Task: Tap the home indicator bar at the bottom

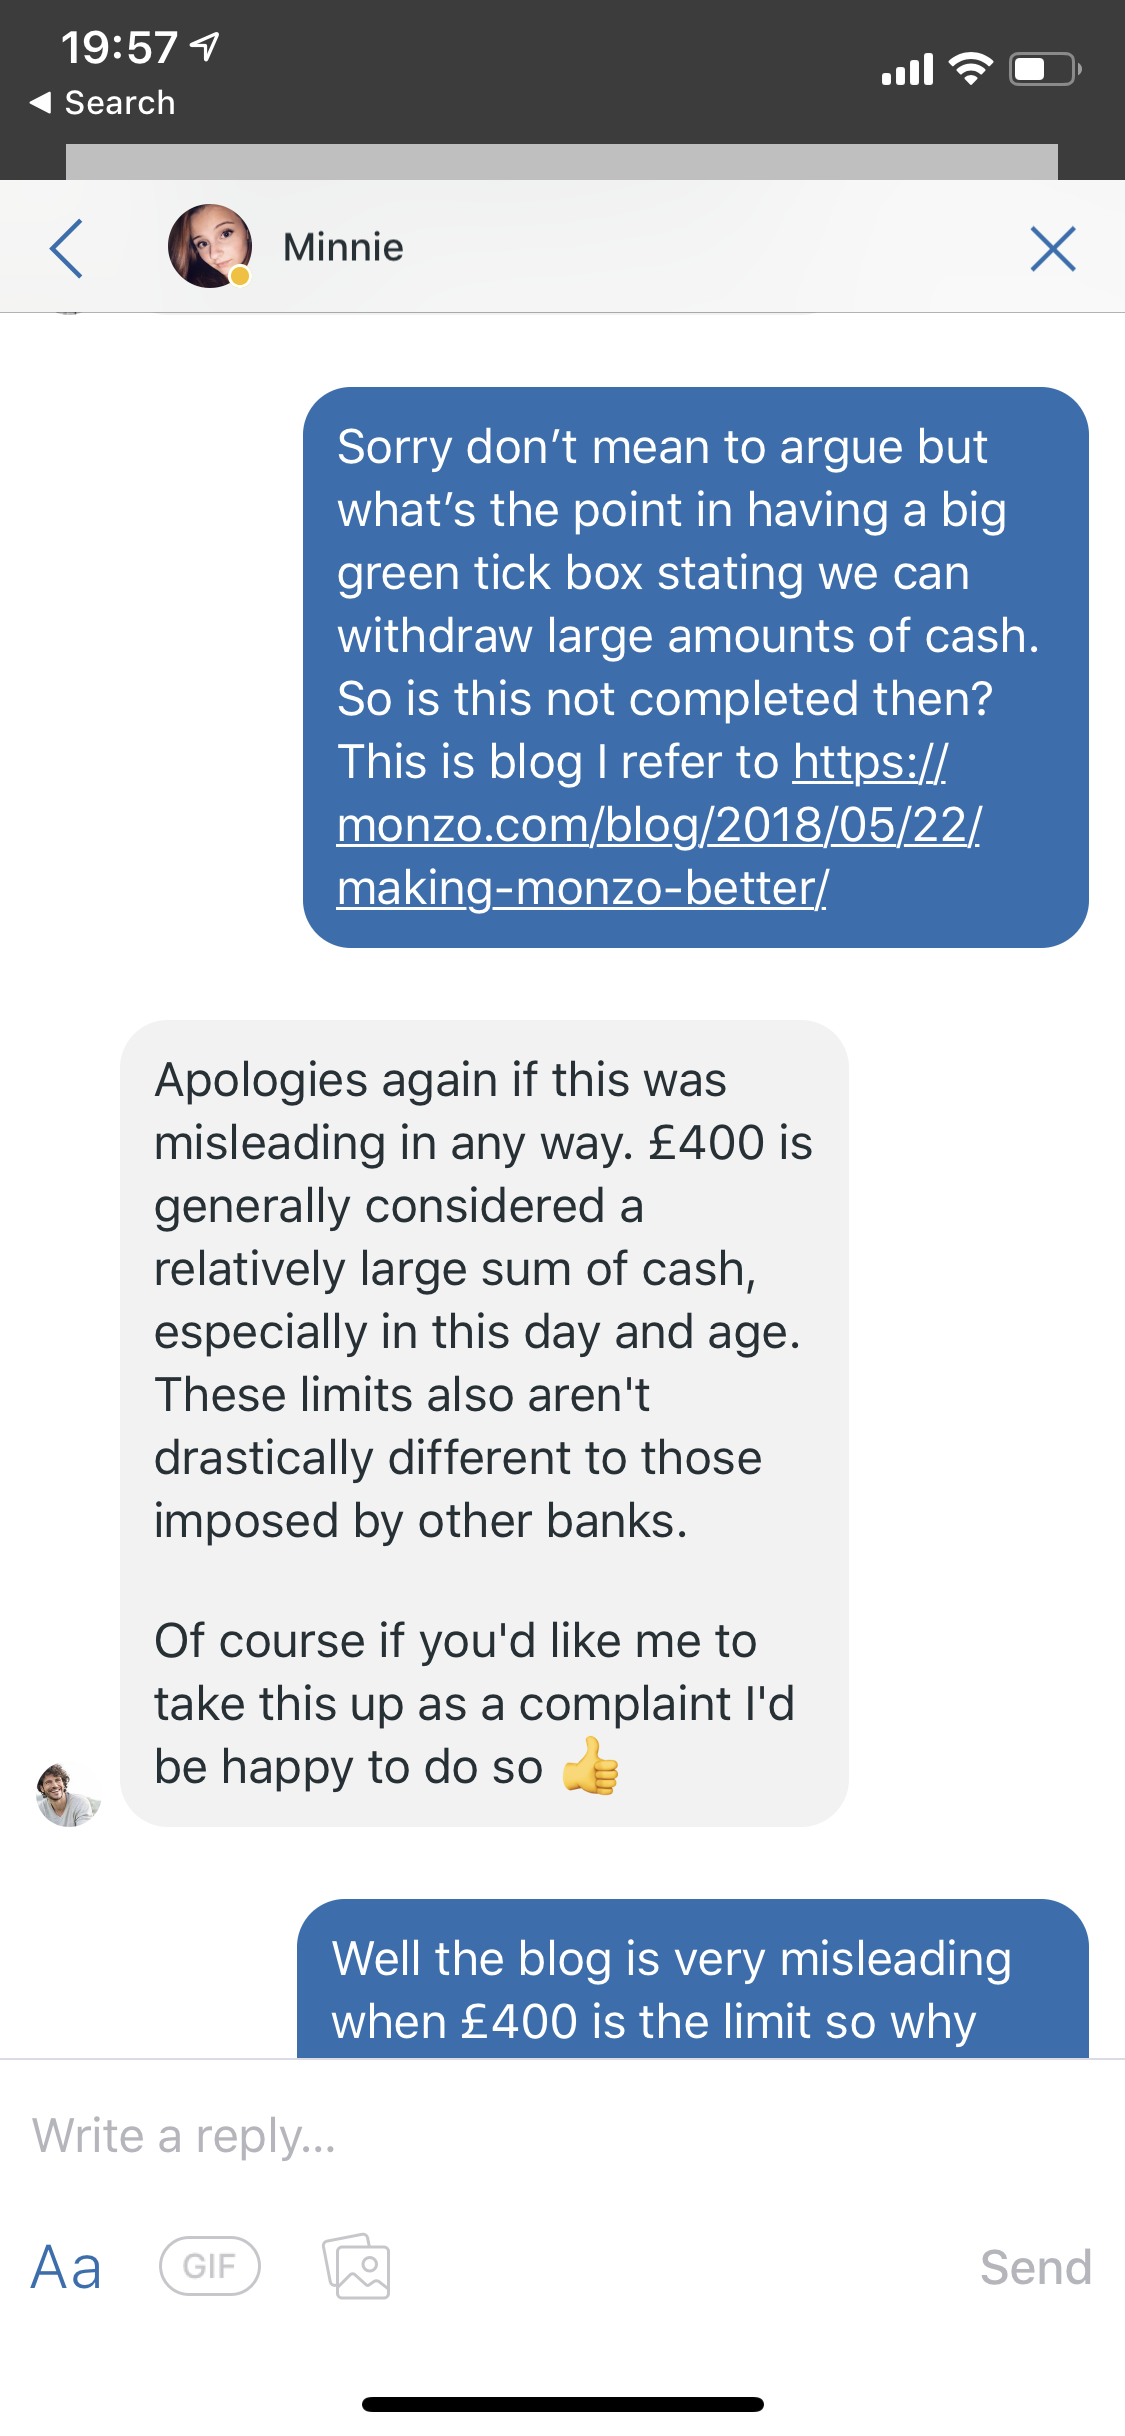Action: [562, 2404]
